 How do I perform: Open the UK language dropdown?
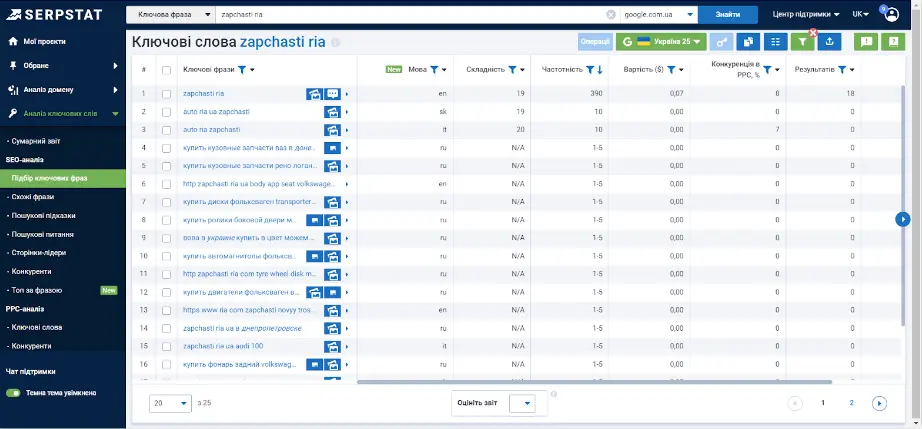[x=860, y=15]
